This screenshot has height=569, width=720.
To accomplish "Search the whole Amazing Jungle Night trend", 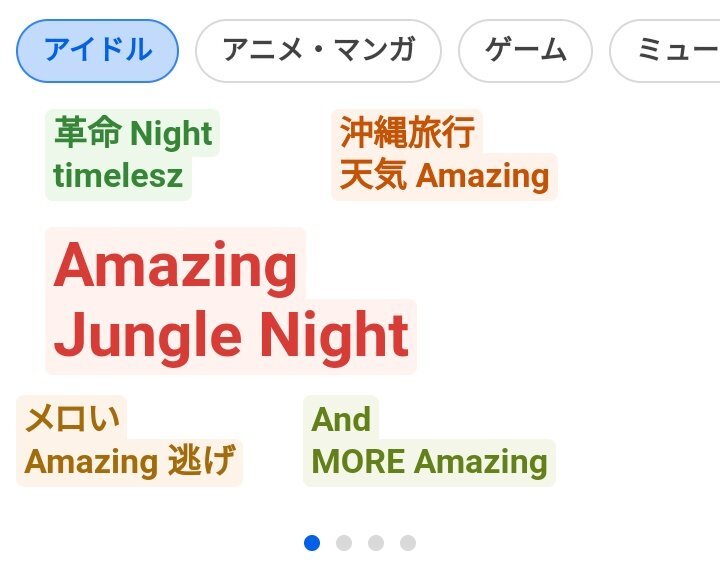I will [x=231, y=301].
